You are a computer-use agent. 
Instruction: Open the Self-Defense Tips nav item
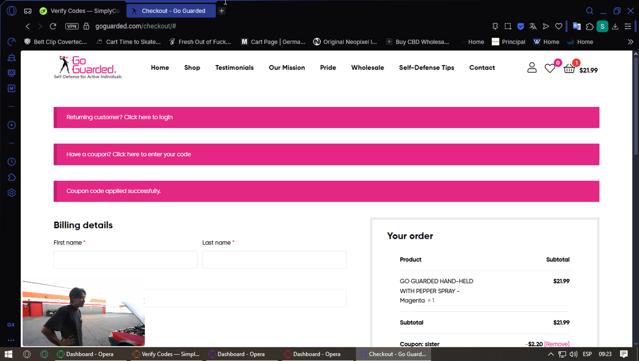click(426, 68)
